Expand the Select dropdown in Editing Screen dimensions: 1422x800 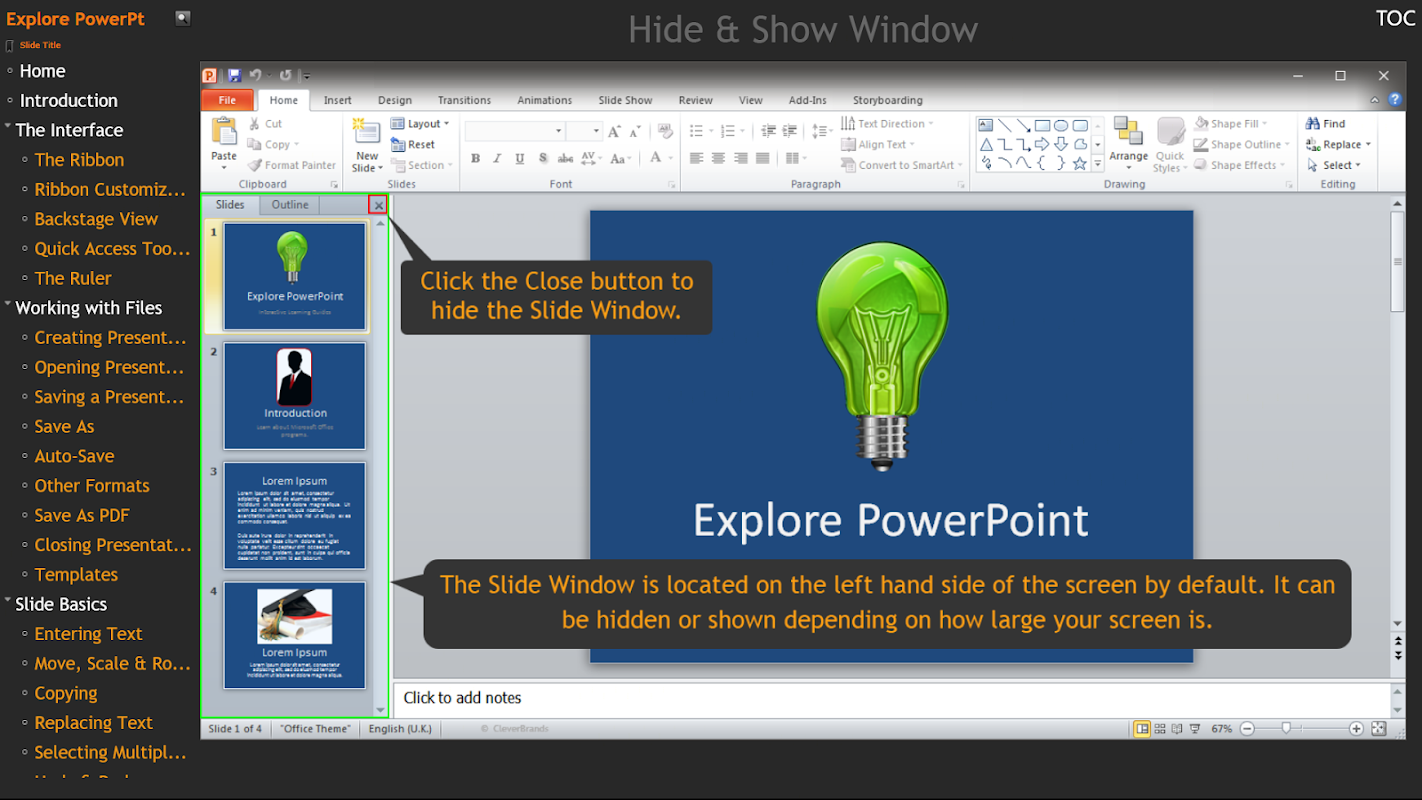pyautogui.click(x=1338, y=166)
